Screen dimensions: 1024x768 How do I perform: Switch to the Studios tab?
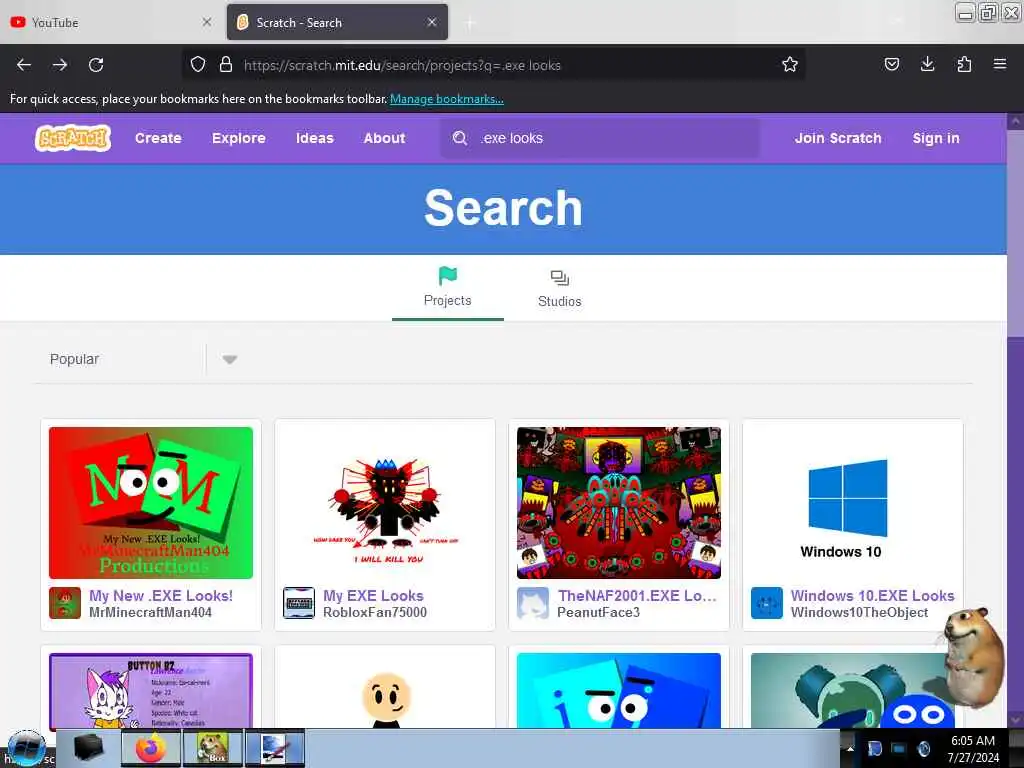click(x=560, y=288)
